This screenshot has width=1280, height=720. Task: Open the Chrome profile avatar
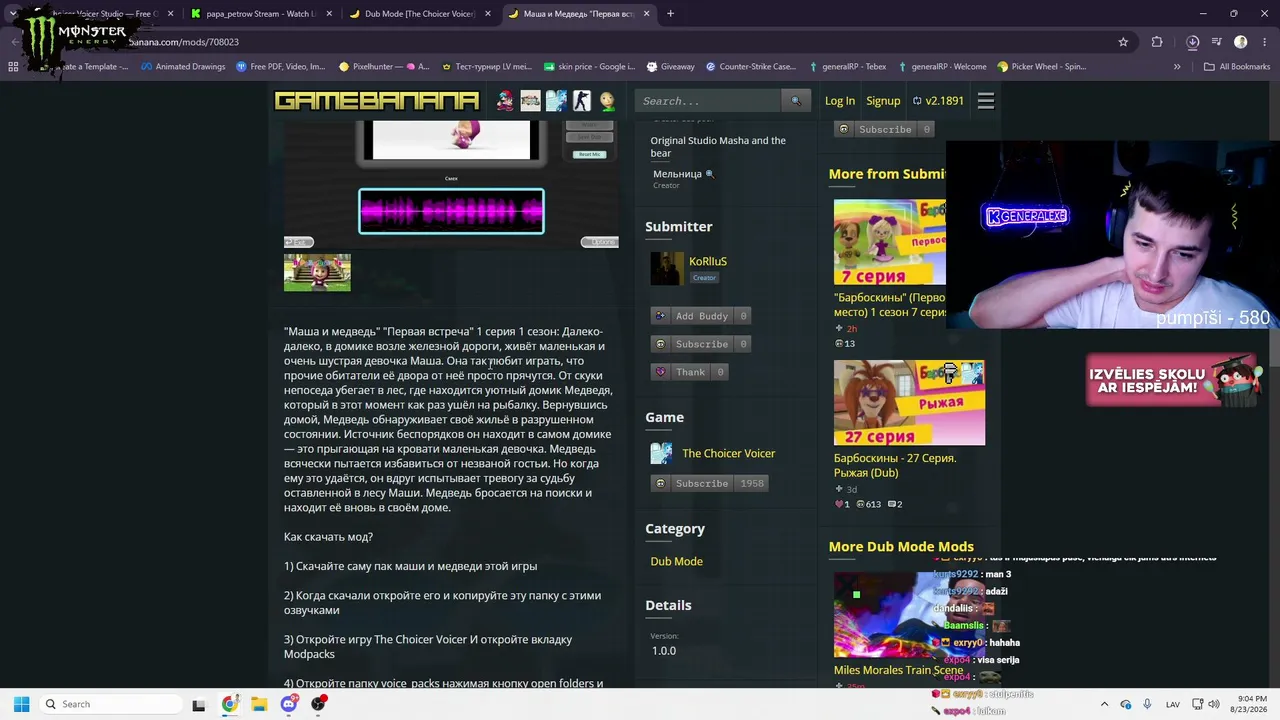tap(1240, 42)
